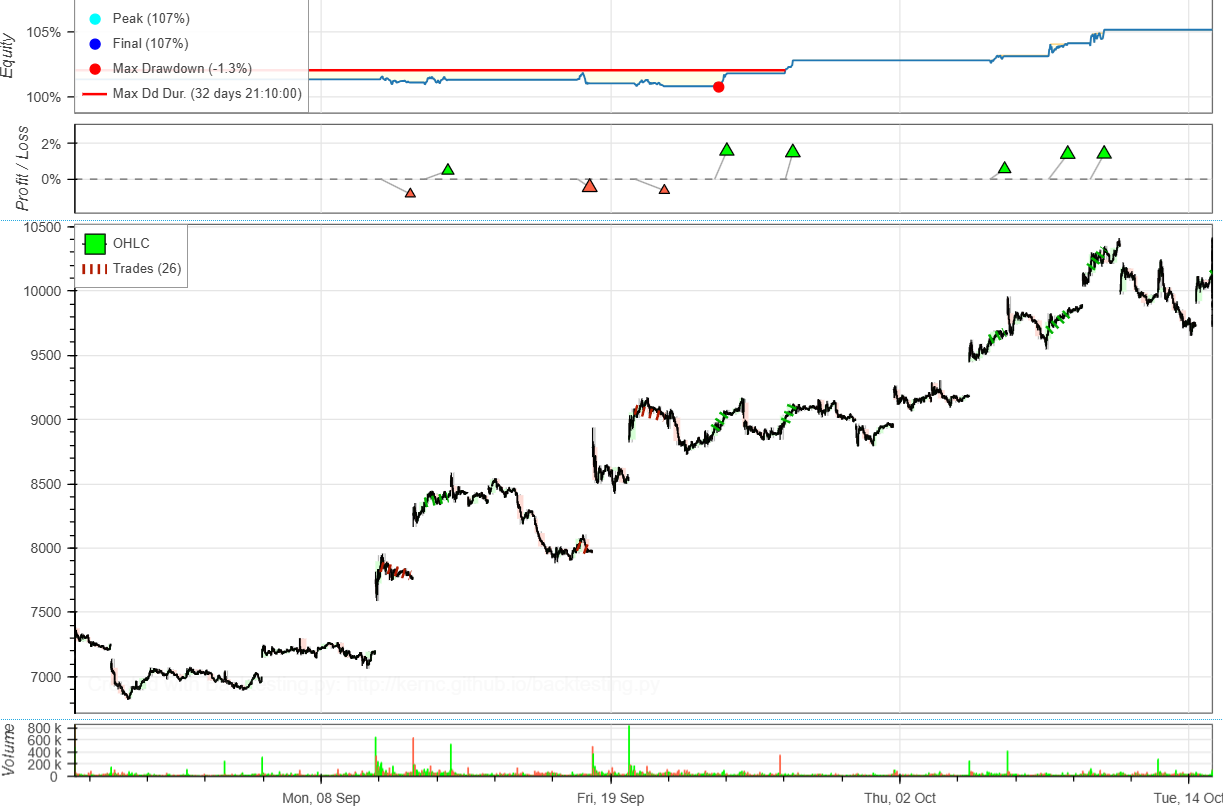Toggle the Max Dd Dur. legend line
Viewport: 1223px width, 810px height.
click(x=206, y=94)
